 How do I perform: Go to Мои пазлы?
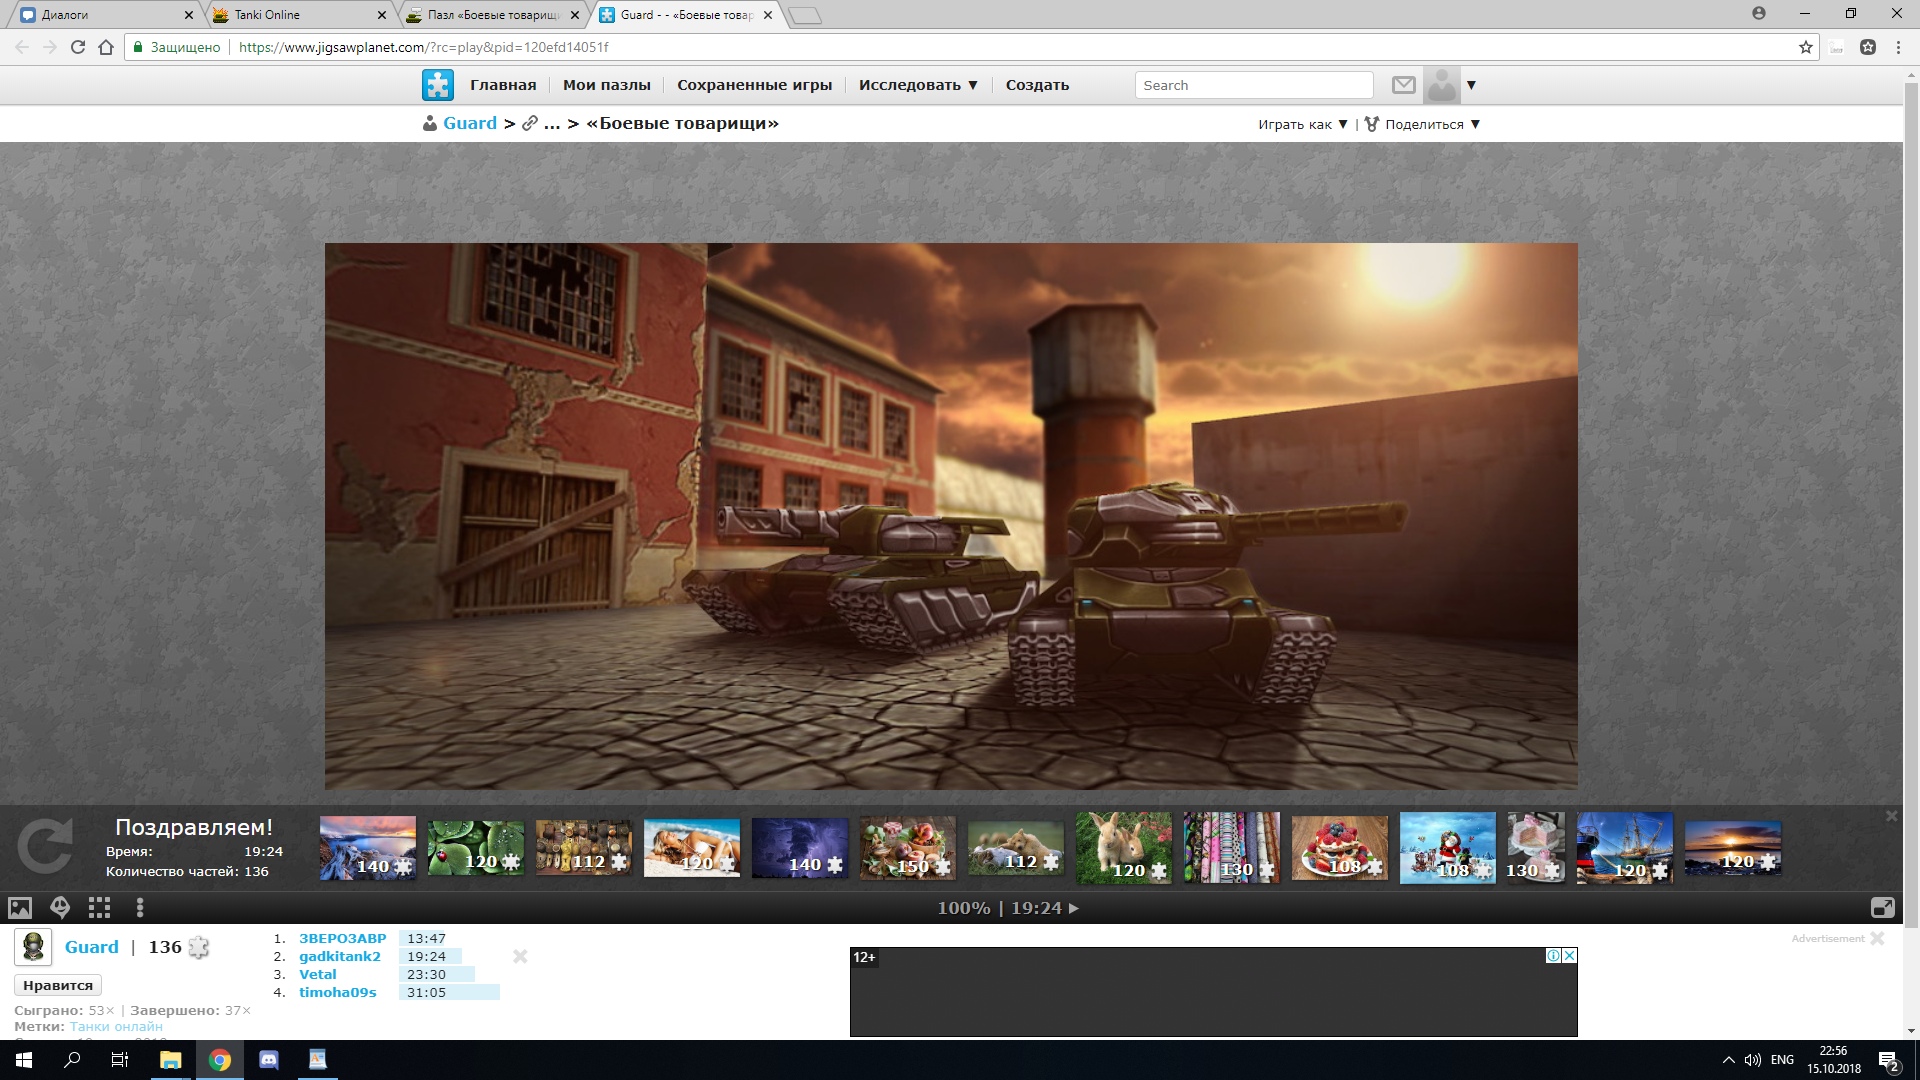(607, 85)
